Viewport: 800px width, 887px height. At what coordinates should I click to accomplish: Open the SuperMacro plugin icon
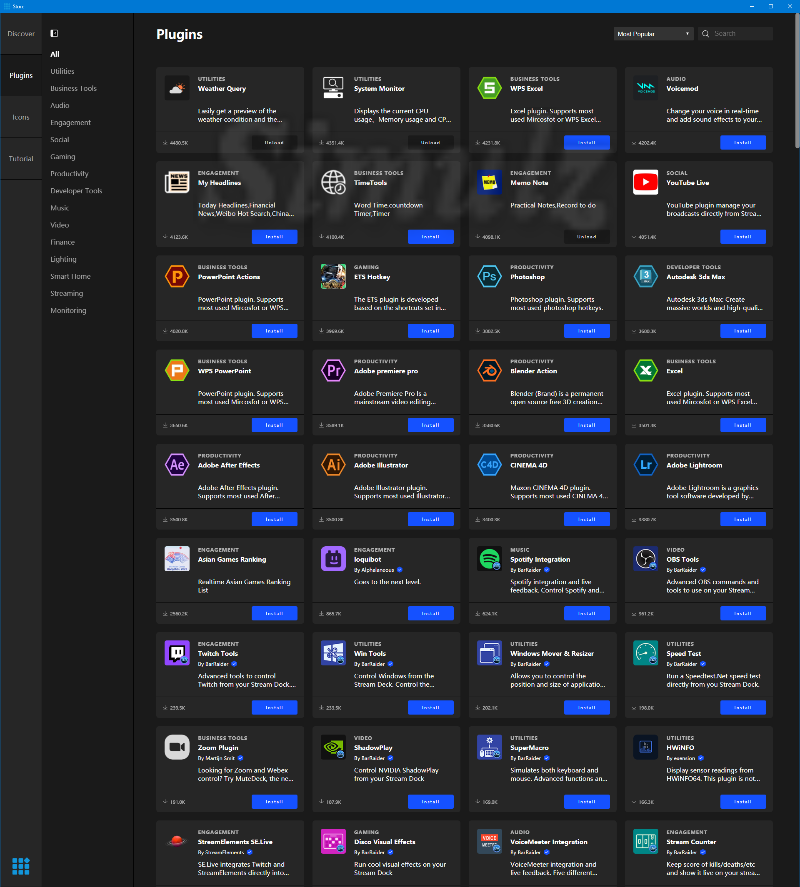(489, 747)
